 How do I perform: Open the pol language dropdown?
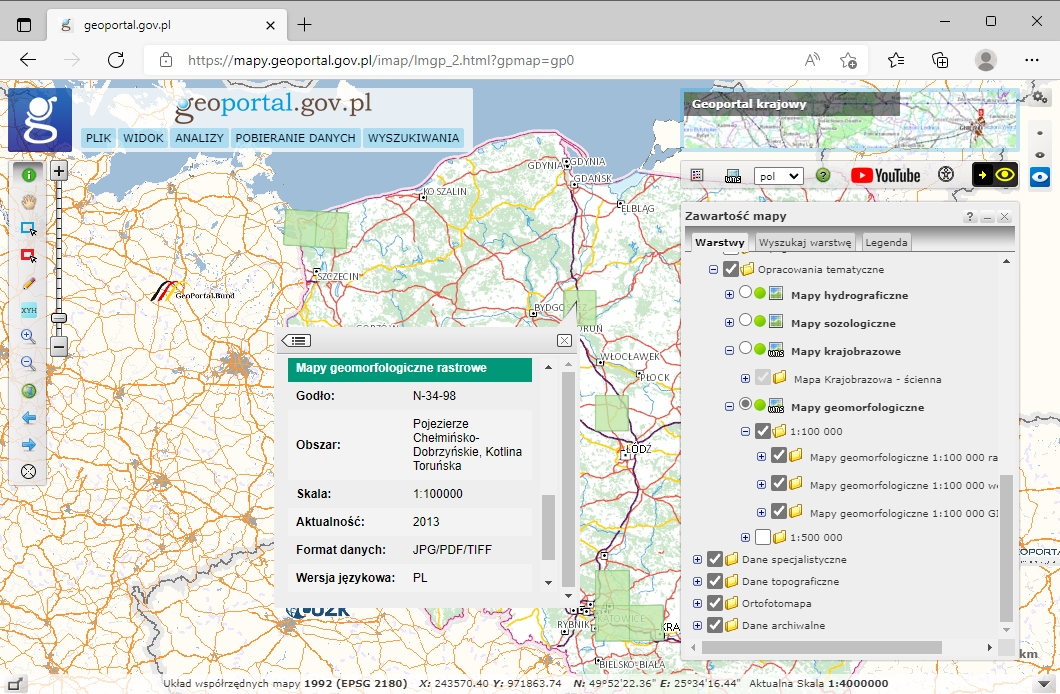pos(779,175)
